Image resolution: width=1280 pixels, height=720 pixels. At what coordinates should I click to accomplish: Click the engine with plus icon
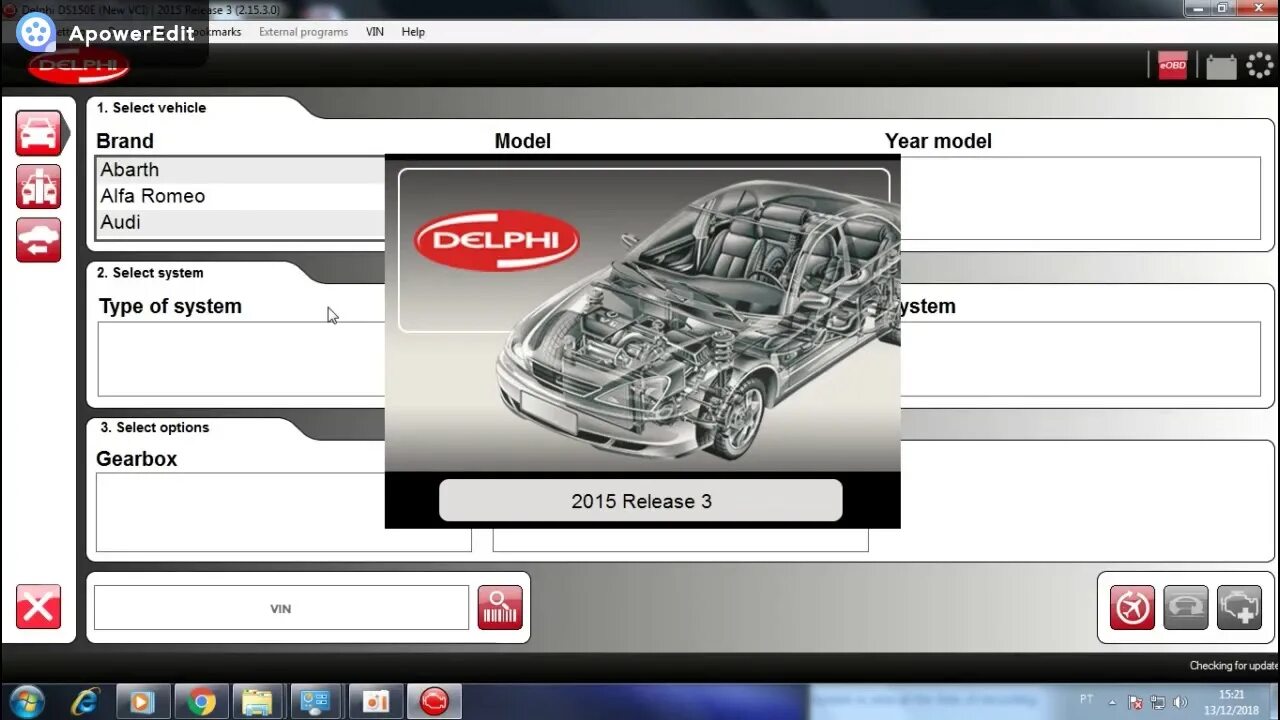pyautogui.click(x=1239, y=607)
